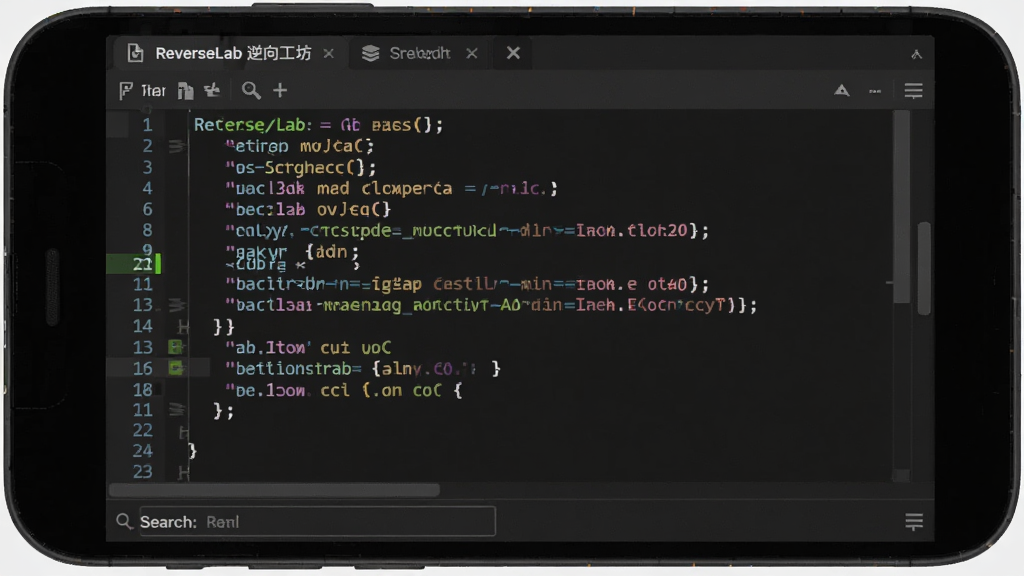Screen dimensions: 1024x576
Task: Close the ReverseLab 逆向工坊 tab
Action: tap(328, 54)
